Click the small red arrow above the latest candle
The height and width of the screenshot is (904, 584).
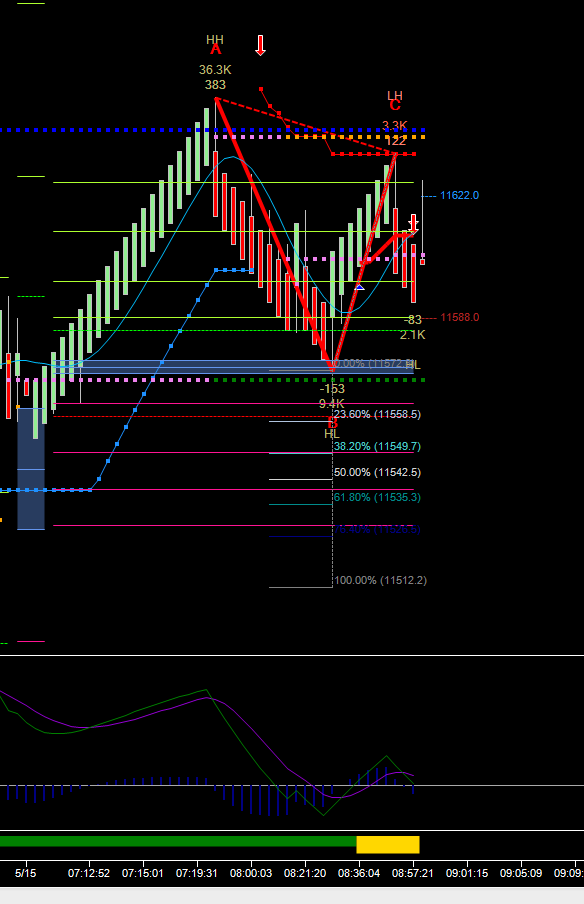click(x=413, y=224)
